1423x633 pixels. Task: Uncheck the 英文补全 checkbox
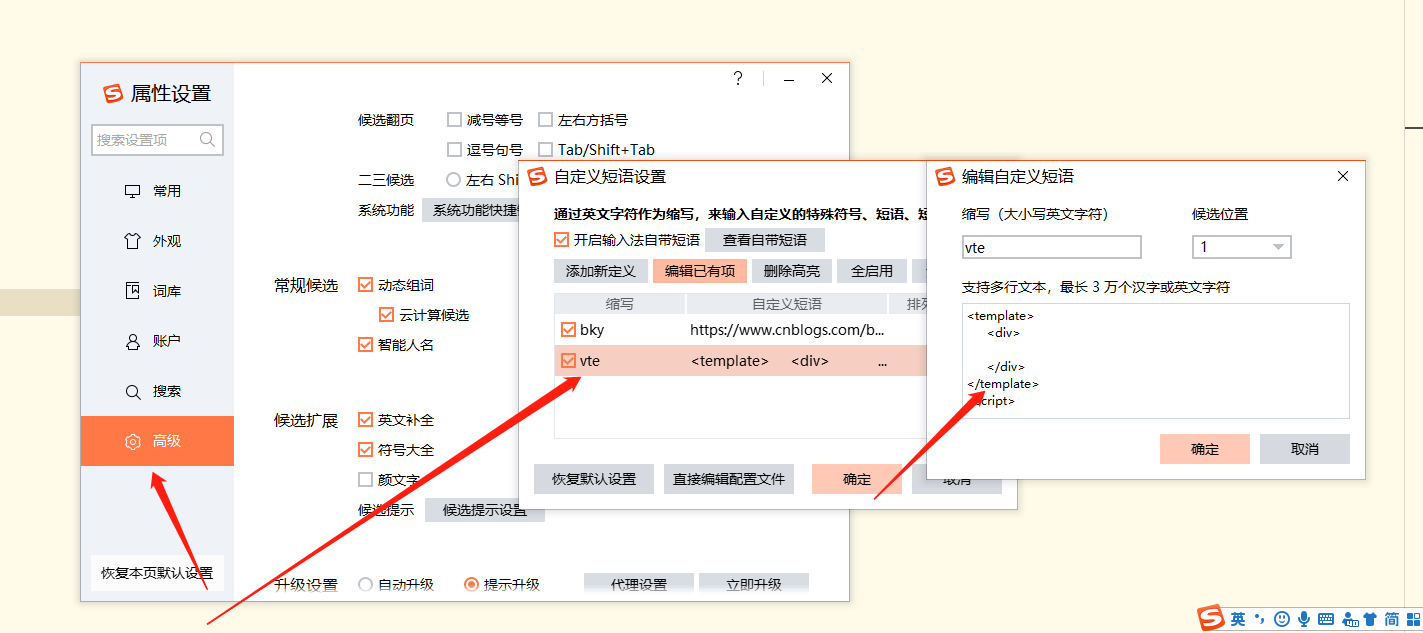click(365, 420)
